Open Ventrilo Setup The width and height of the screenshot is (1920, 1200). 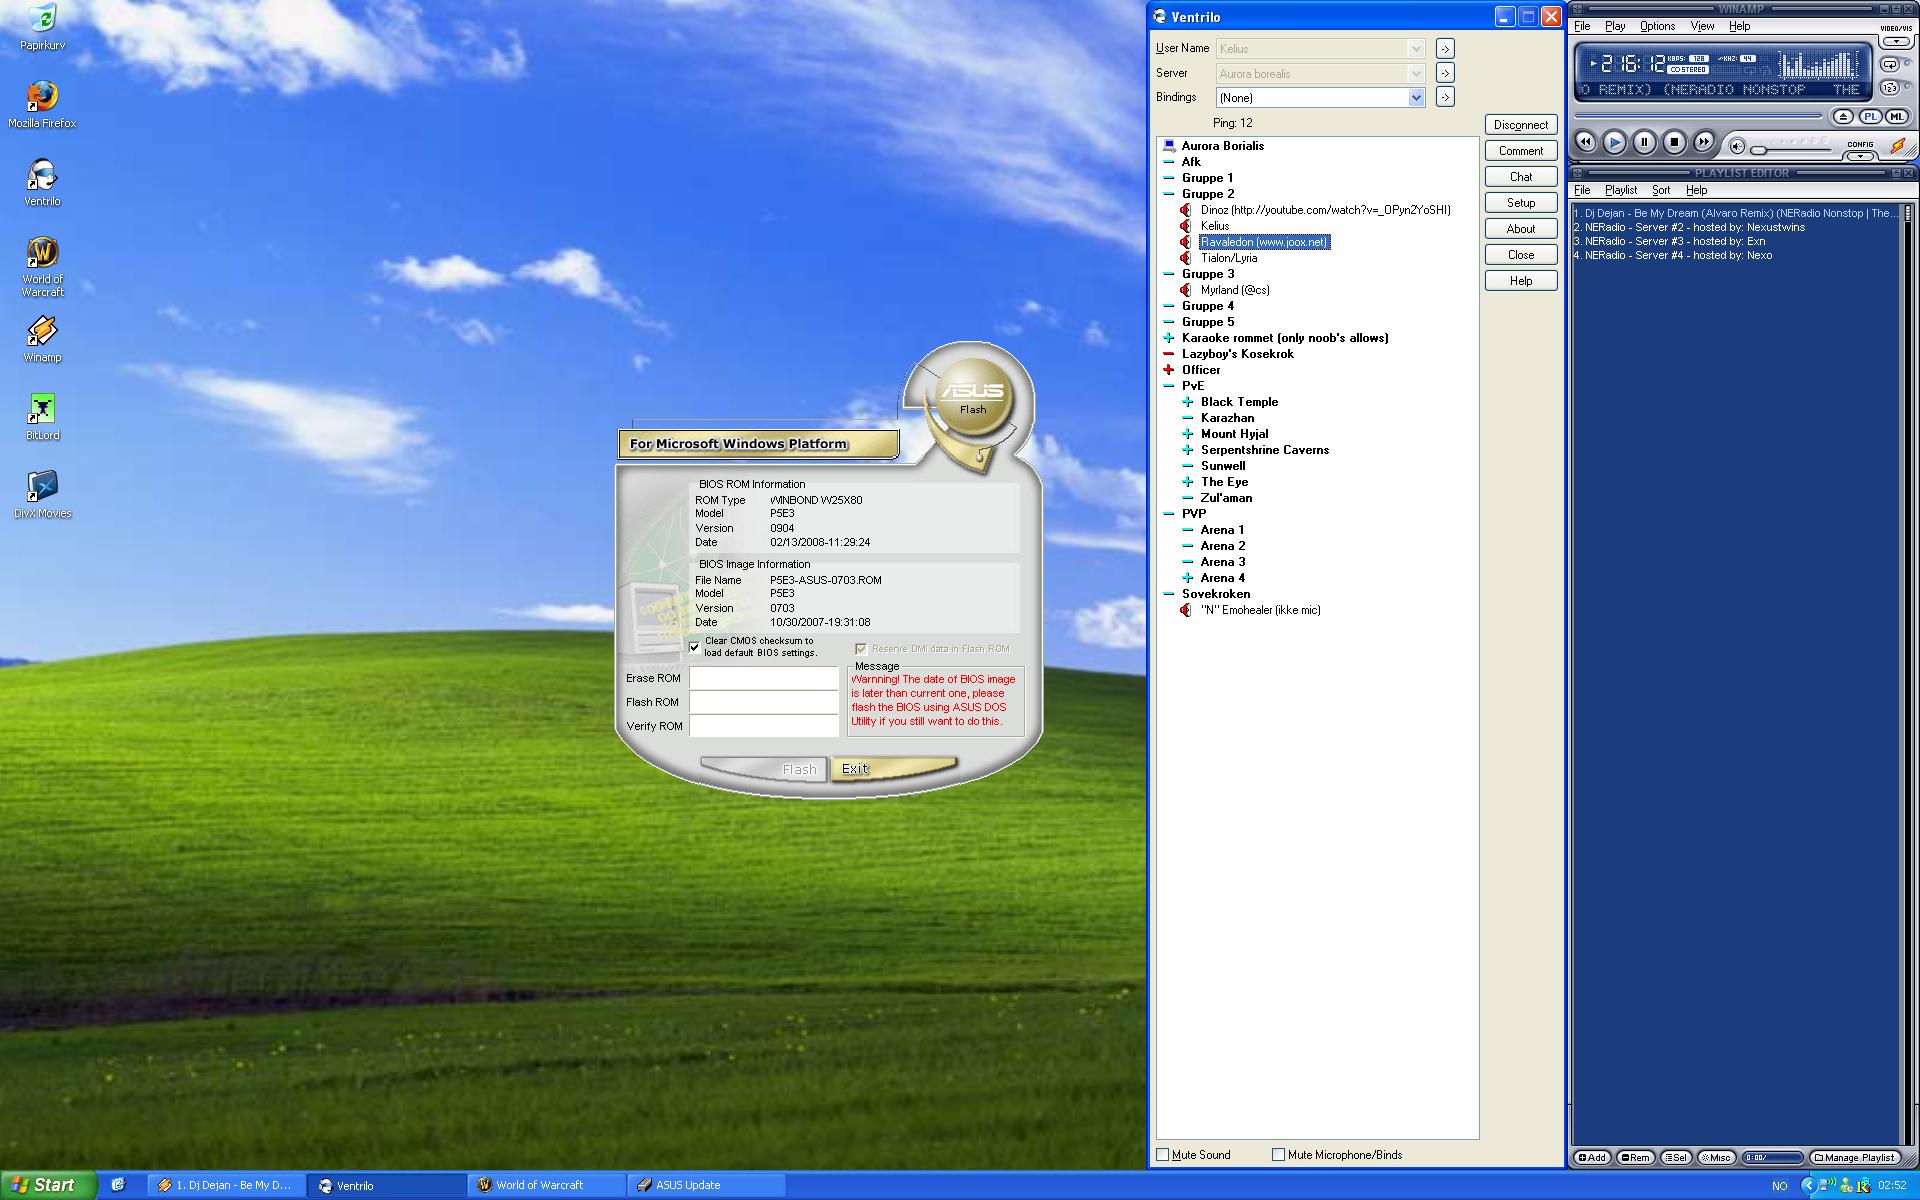coord(1521,203)
